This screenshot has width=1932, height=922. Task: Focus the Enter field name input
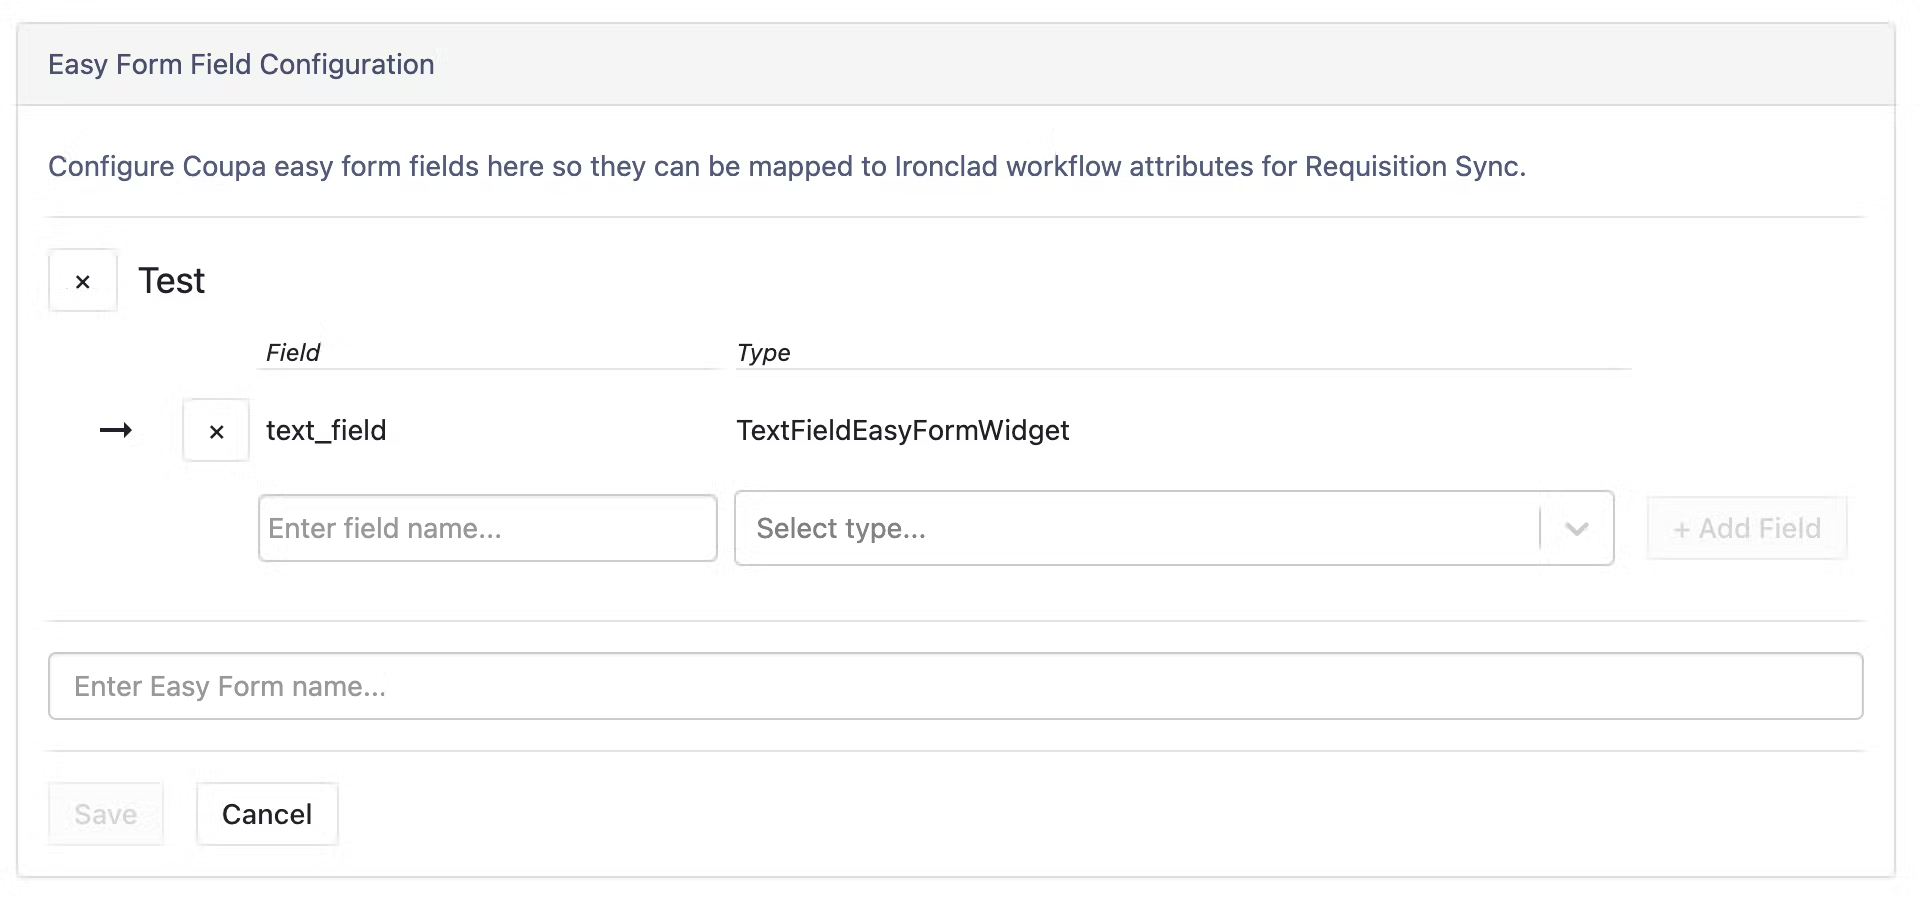(488, 528)
